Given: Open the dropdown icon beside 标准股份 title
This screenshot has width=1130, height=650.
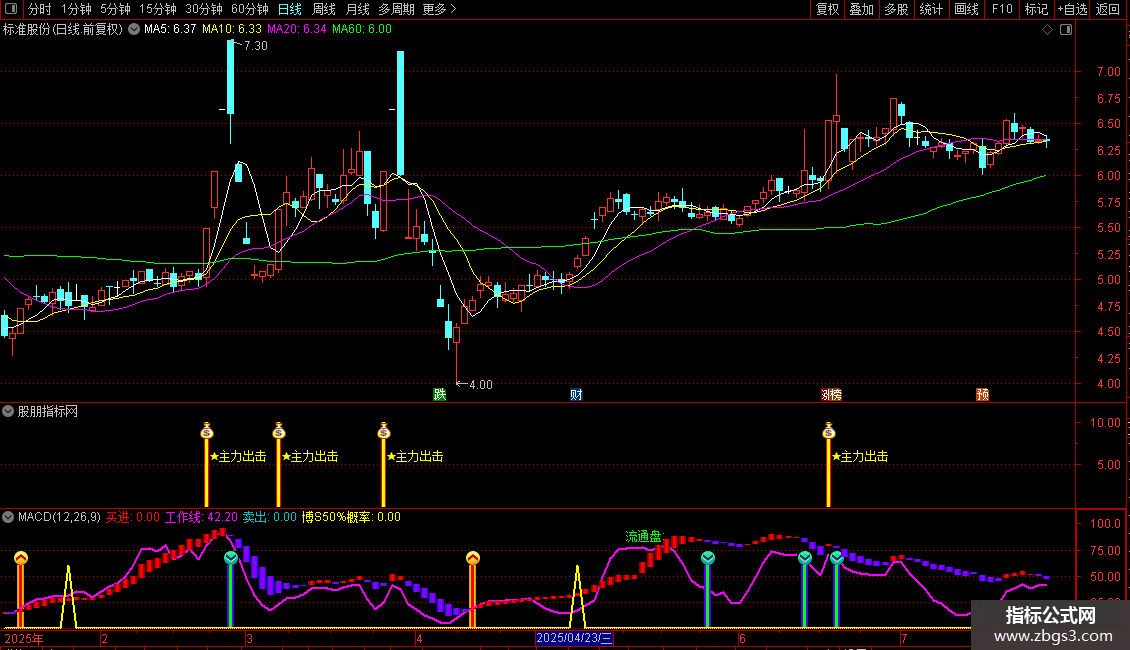Looking at the screenshot, I should click(x=134, y=29).
